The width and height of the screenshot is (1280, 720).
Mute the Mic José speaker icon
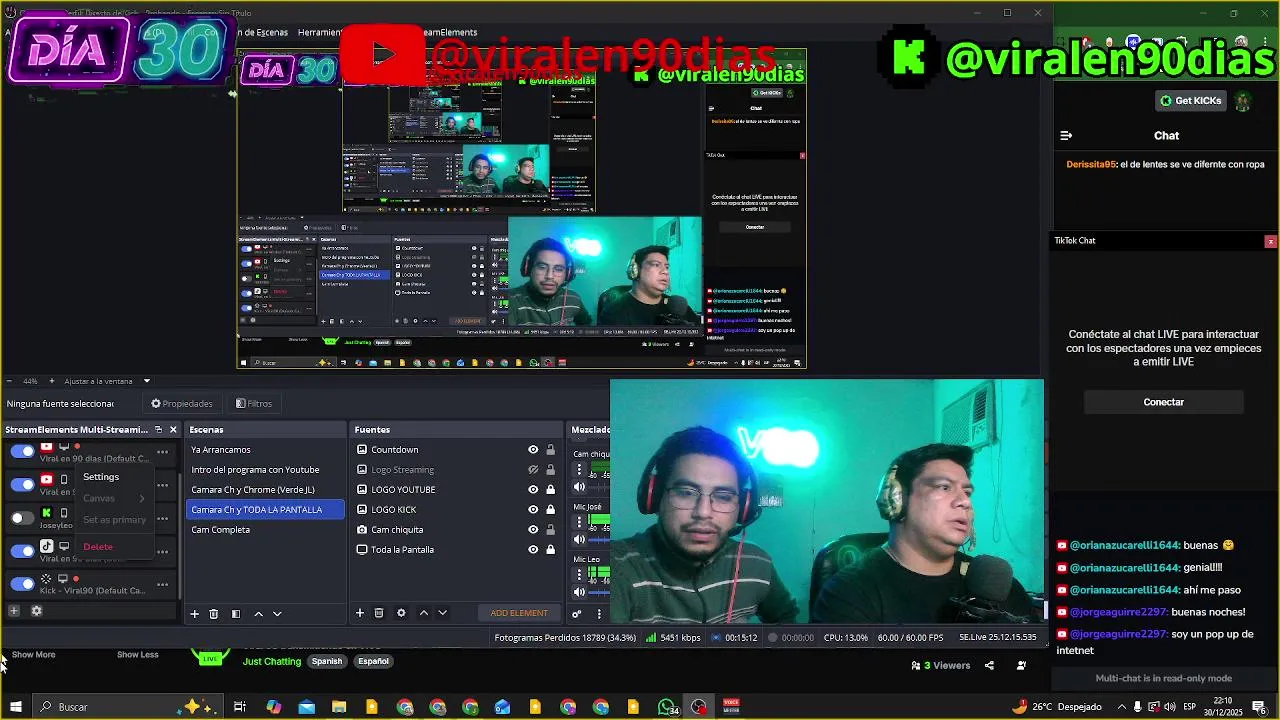(579, 539)
